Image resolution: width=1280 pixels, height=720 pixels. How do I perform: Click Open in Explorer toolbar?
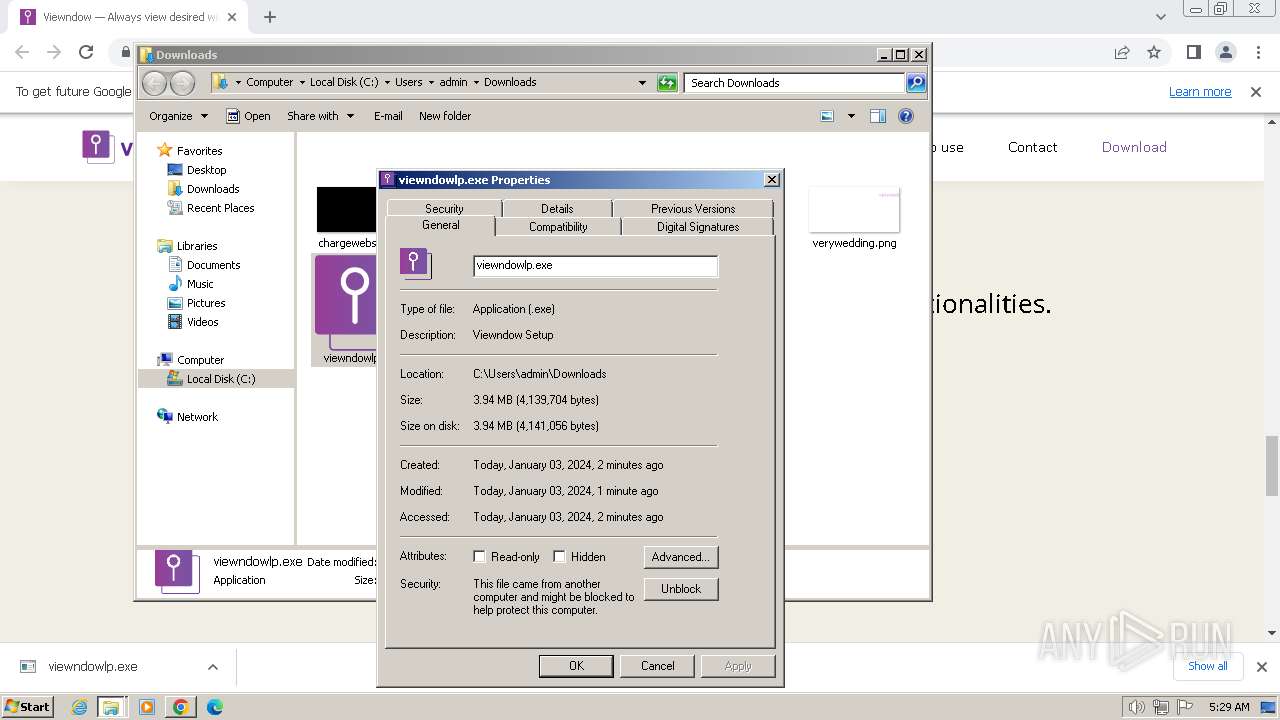248,116
